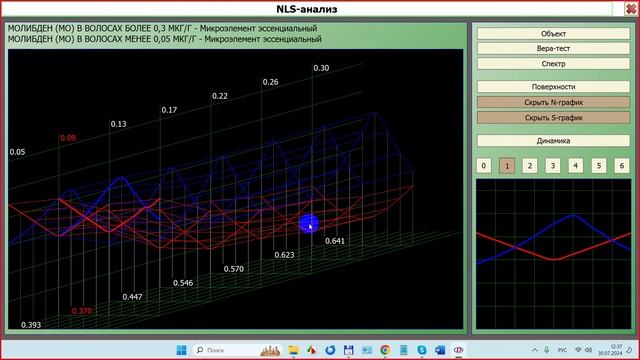Image resolution: width=640 pixels, height=360 pixels.
Task: Click the top axis value 0.26
Action: (271, 82)
